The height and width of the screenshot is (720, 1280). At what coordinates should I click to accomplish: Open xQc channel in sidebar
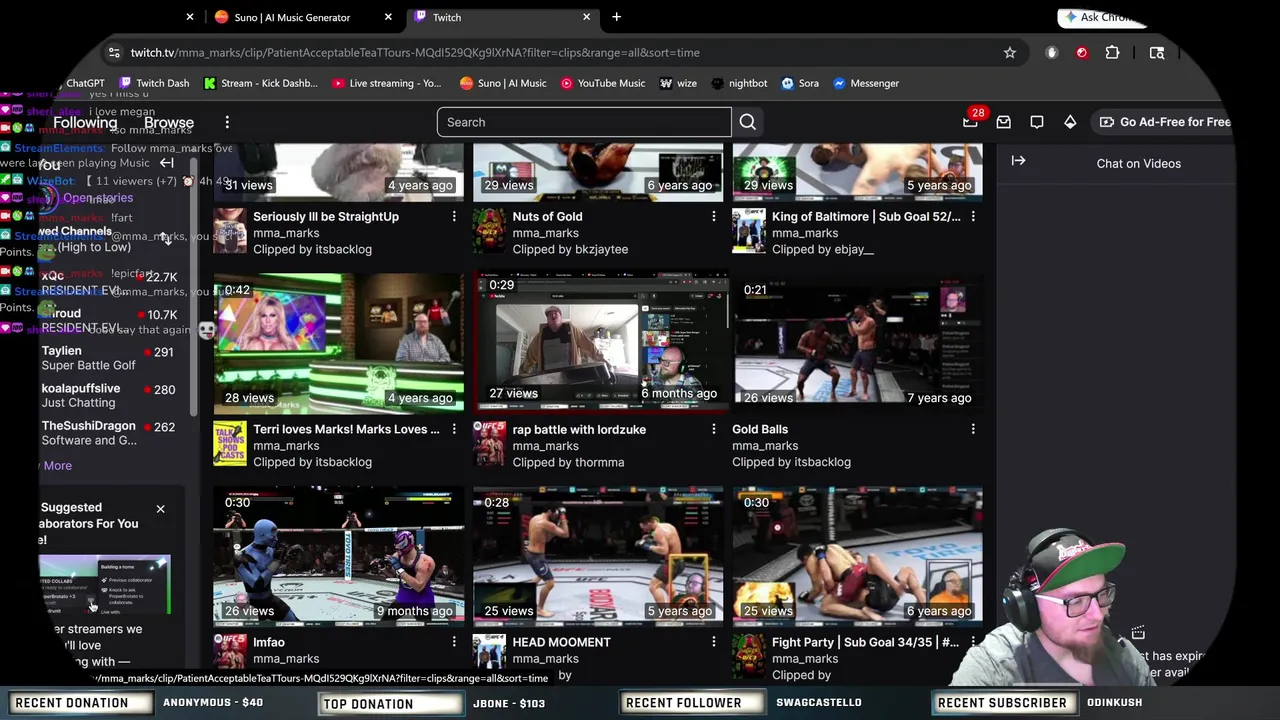(x=110, y=283)
